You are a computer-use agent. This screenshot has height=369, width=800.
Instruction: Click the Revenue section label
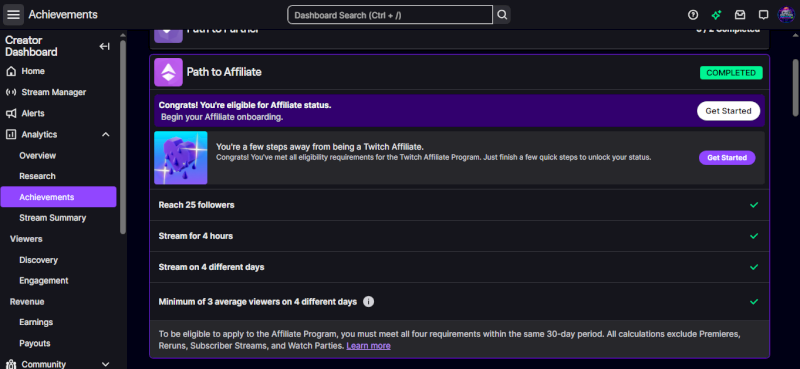pyautogui.click(x=27, y=302)
